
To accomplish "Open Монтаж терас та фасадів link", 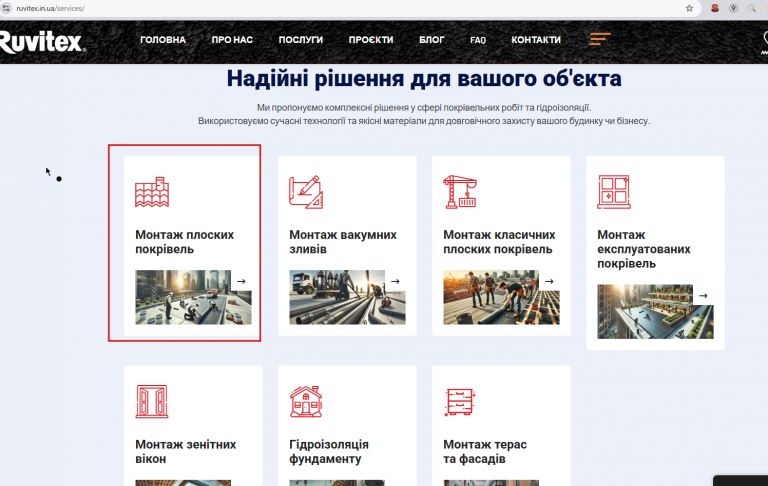I will [x=485, y=452].
